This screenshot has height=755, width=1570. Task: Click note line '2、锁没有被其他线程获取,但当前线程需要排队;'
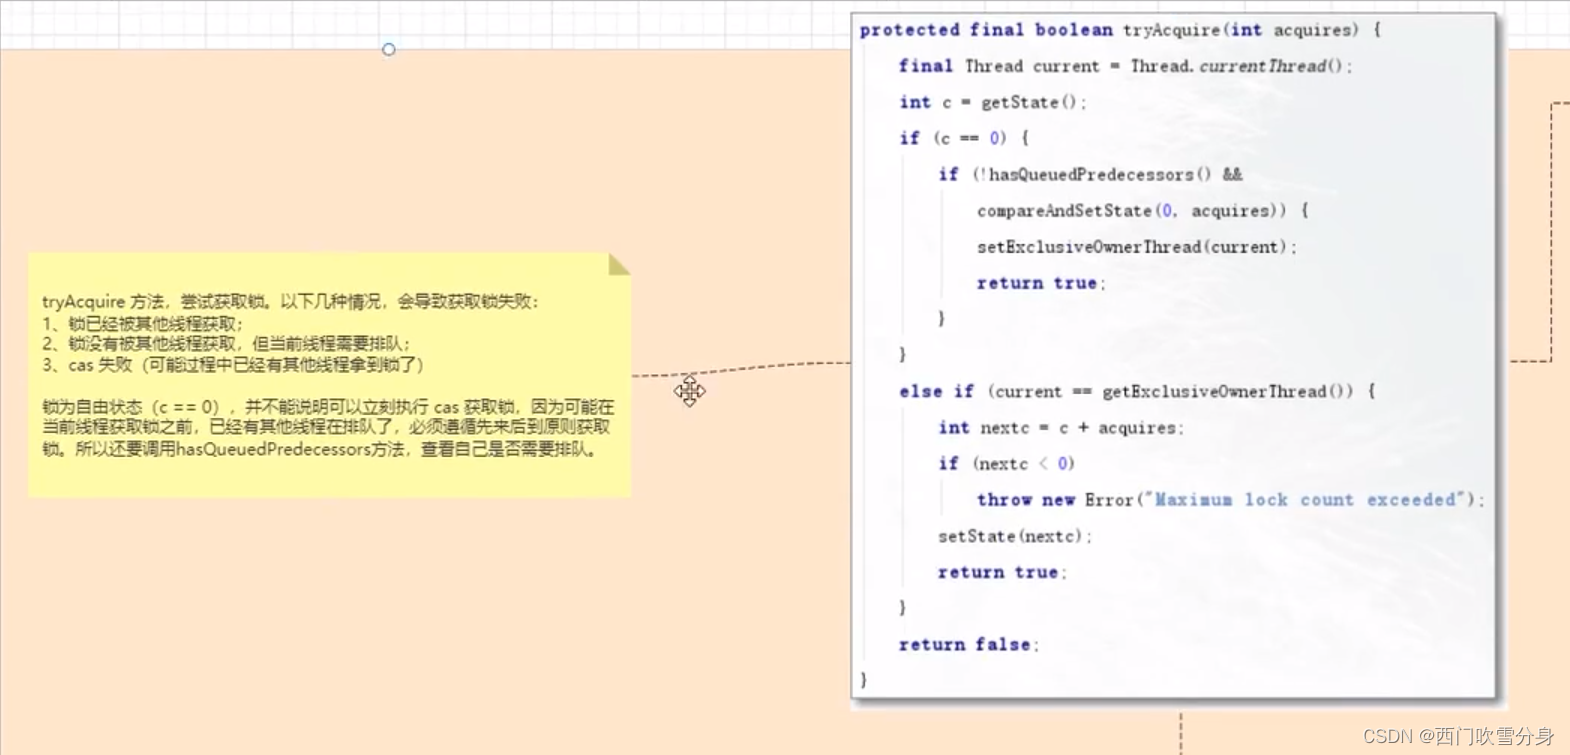226,343
